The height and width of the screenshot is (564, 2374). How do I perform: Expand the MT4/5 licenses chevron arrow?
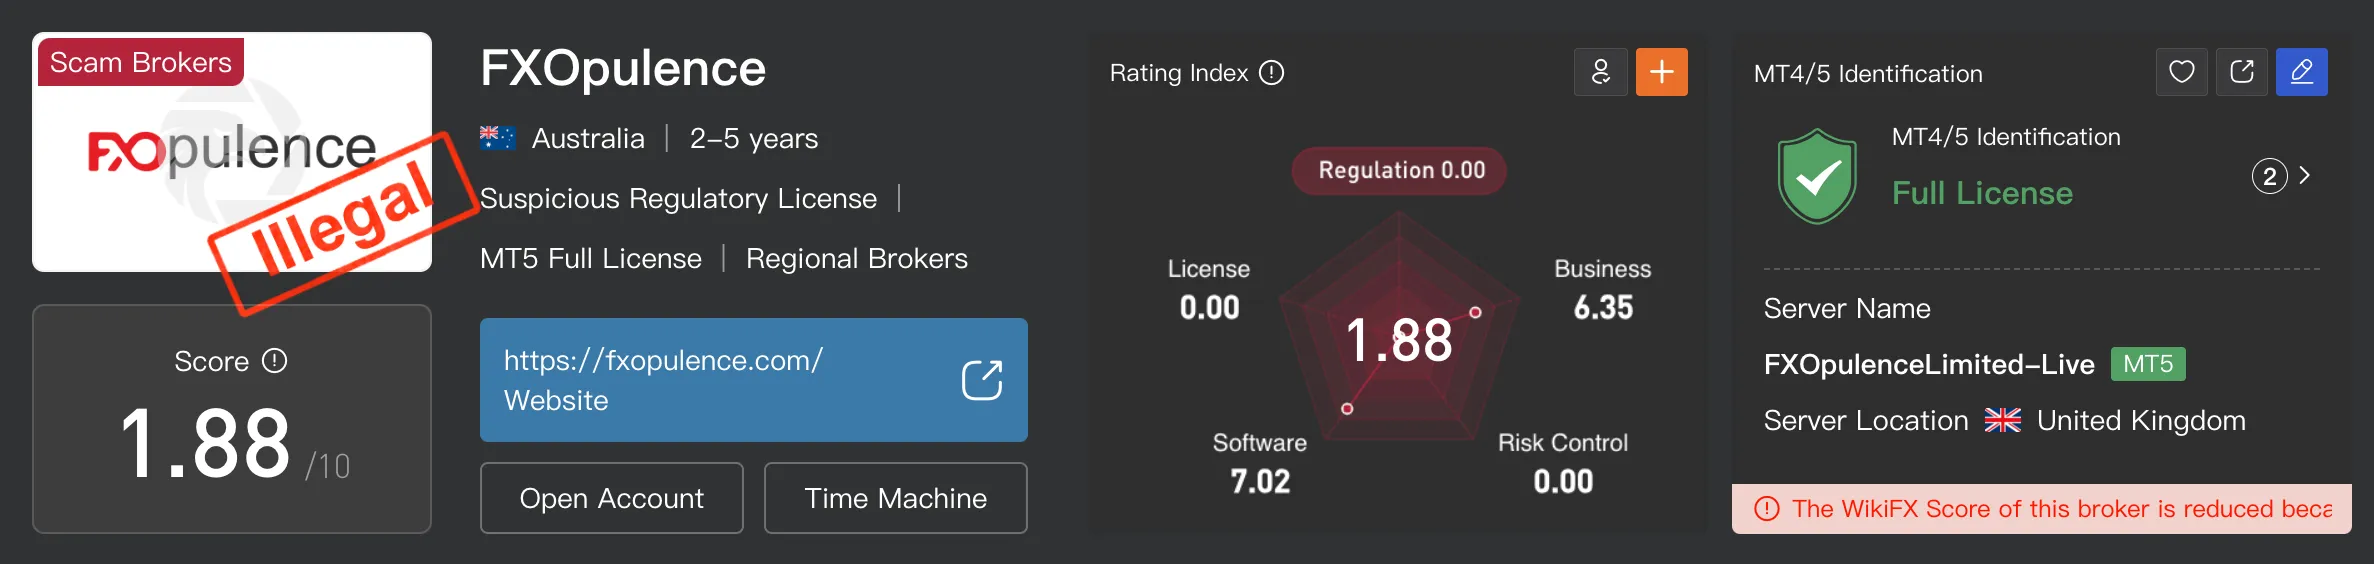pos(2305,175)
